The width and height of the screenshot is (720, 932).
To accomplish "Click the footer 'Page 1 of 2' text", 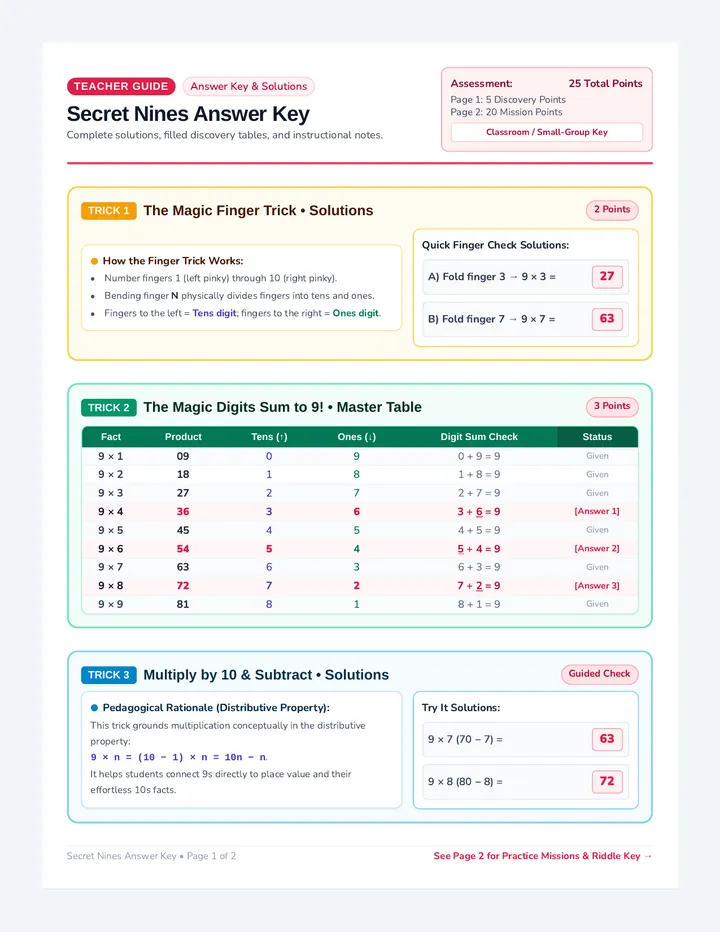I will [x=211, y=856].
